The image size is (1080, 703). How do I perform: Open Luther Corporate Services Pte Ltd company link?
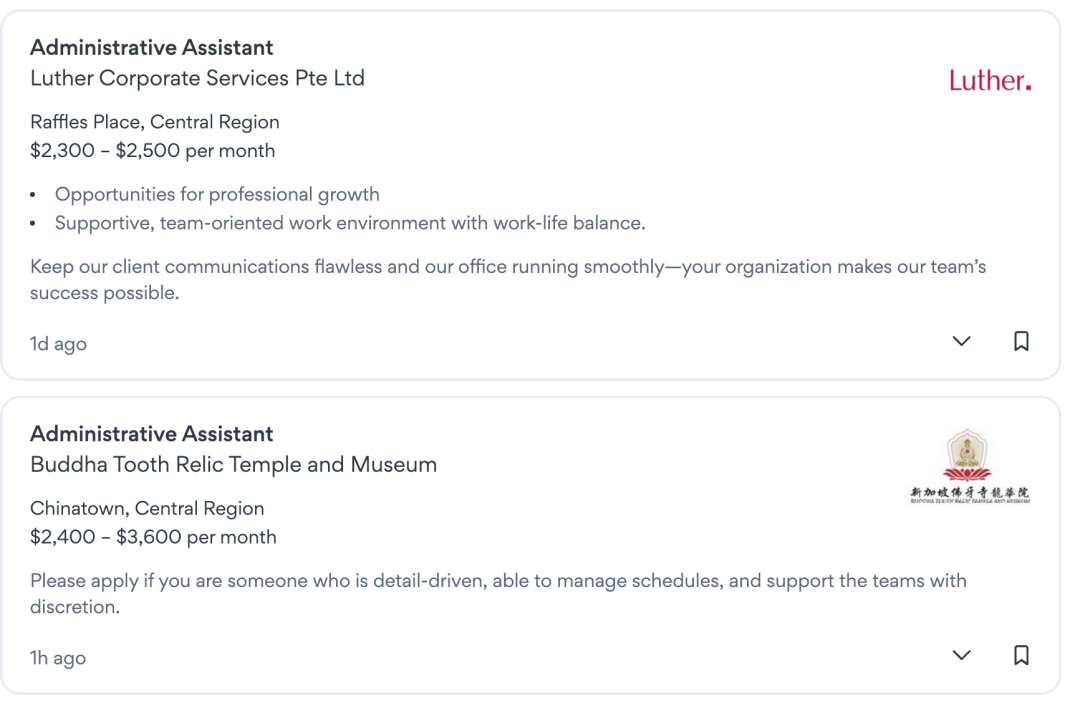pos(197,78)
